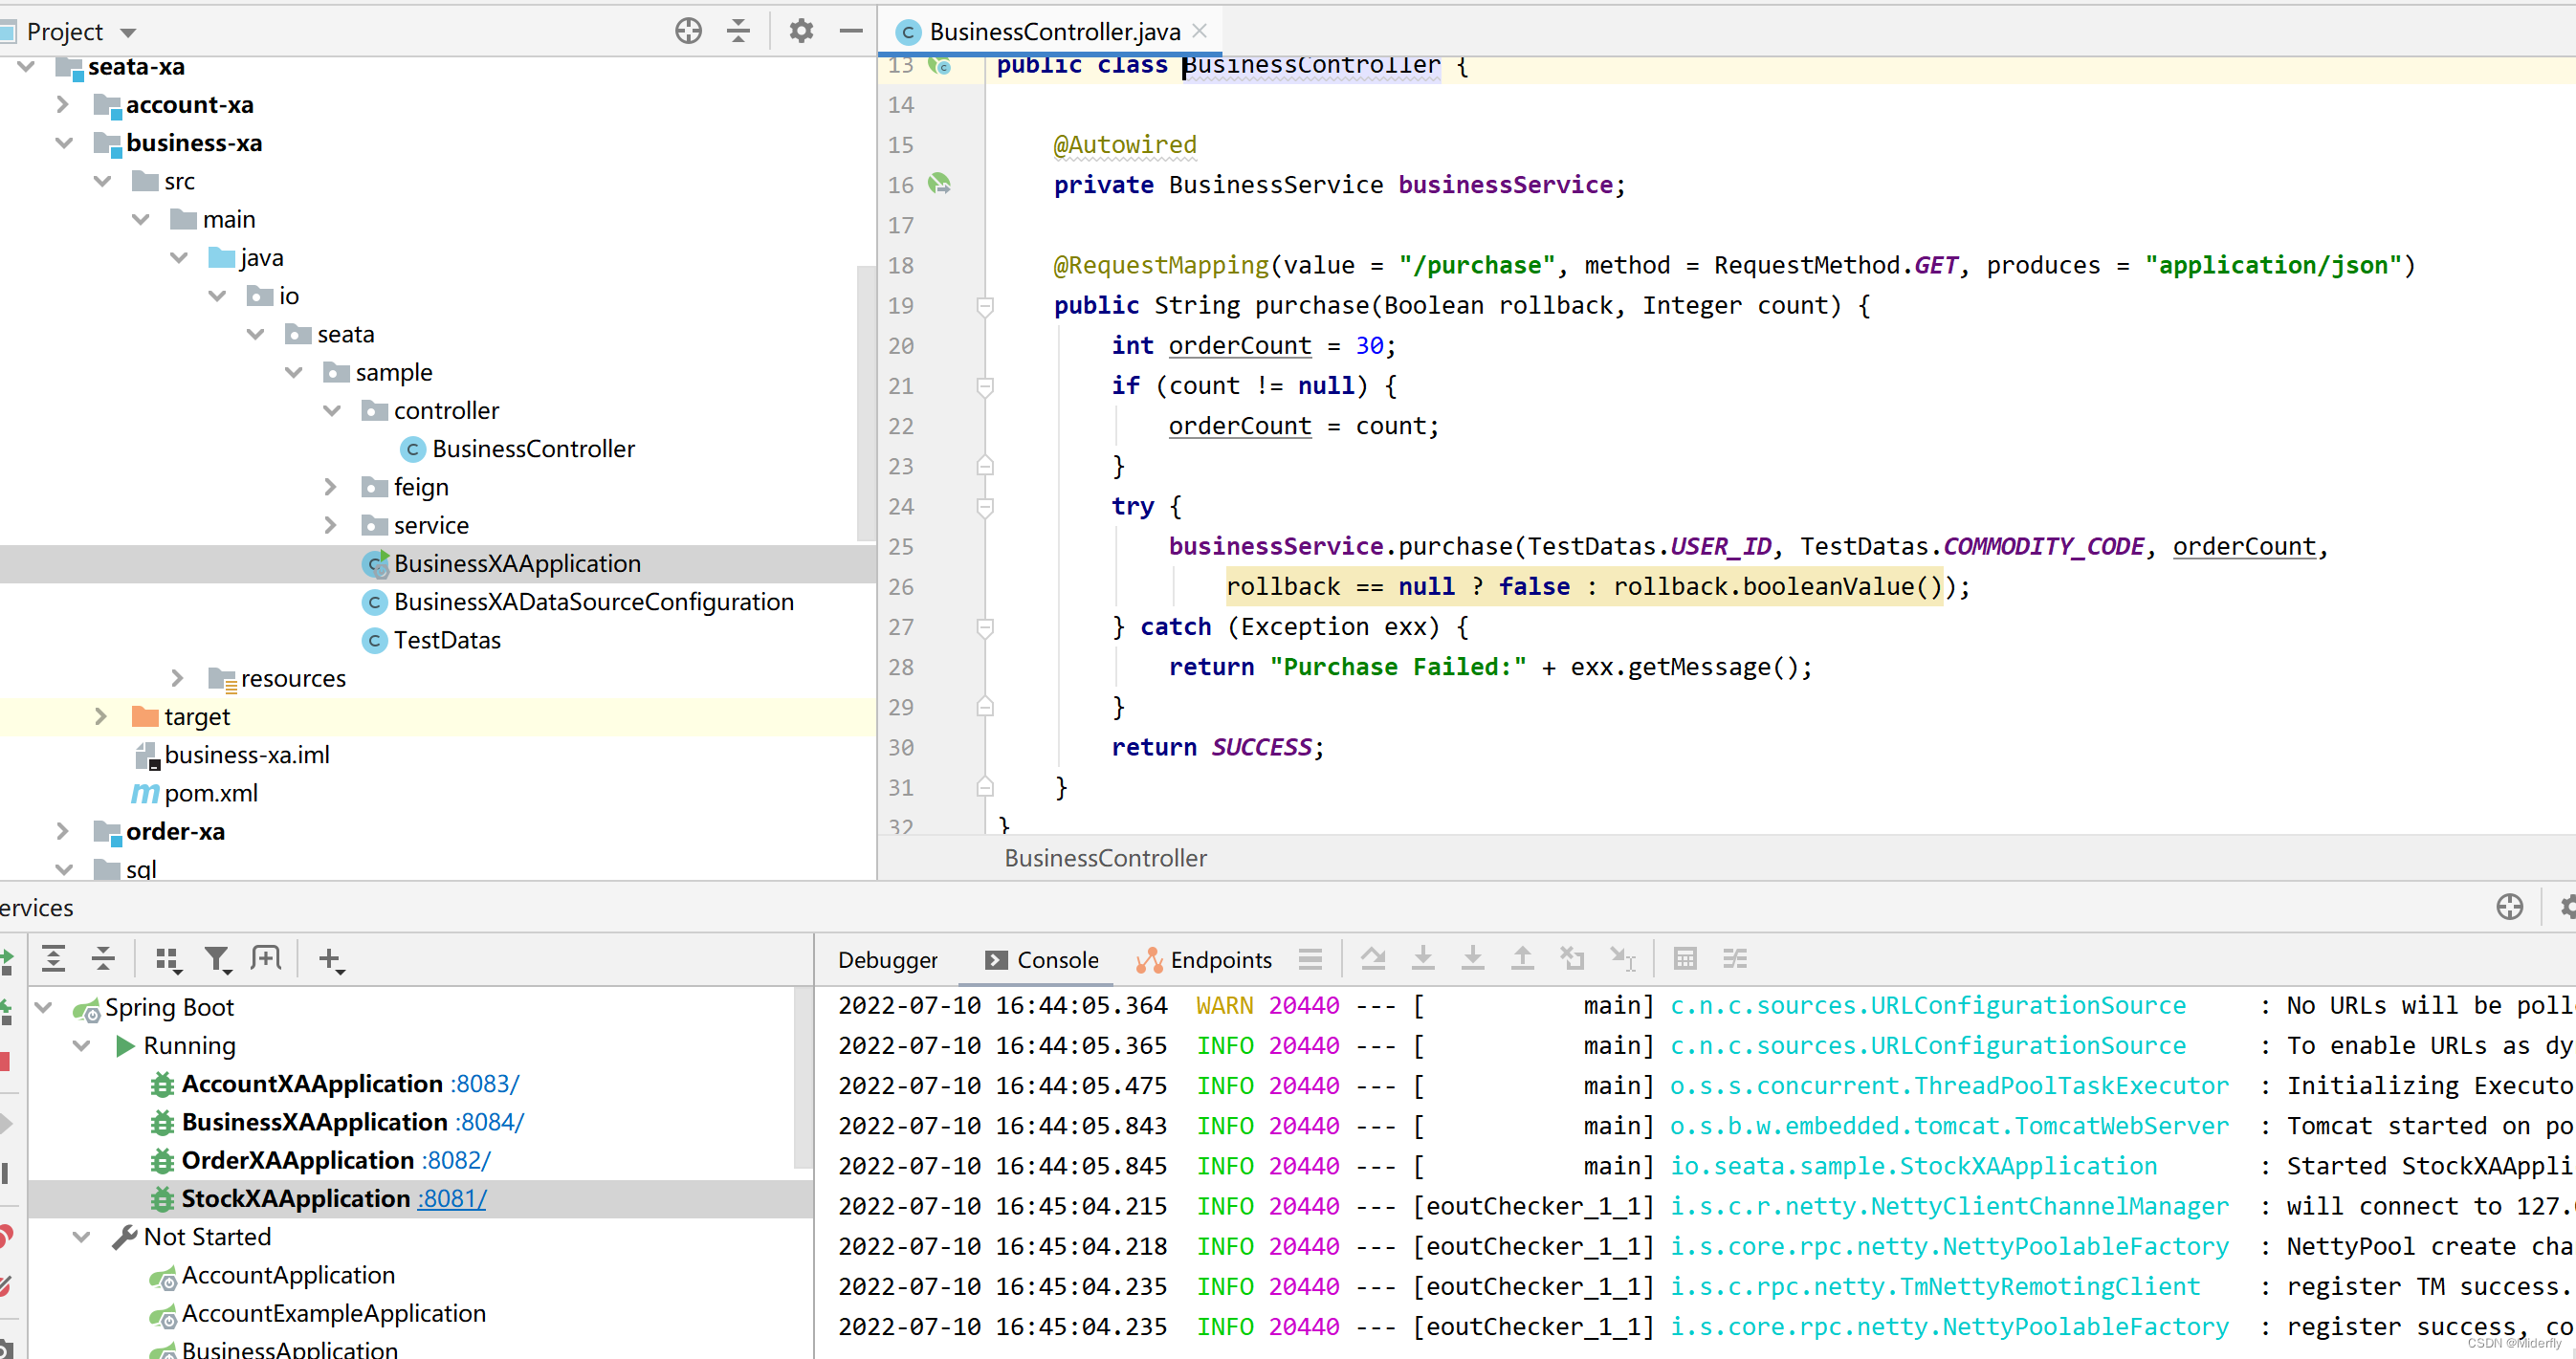The image size is (2576, 1359).
Task: Select business-xa.iml file
Action: [x=246, y=755]
